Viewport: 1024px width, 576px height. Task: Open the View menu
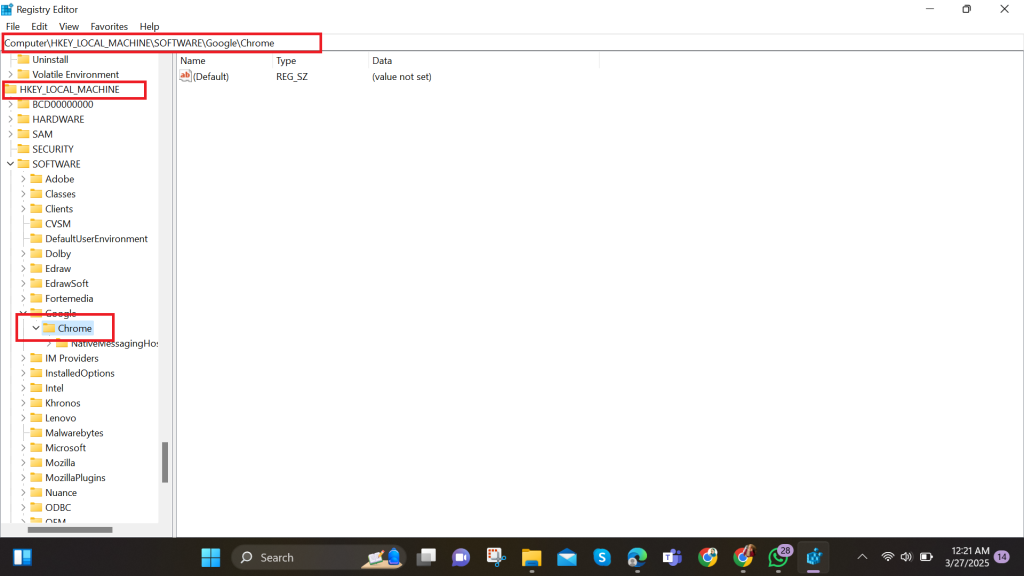coord(69,27)
